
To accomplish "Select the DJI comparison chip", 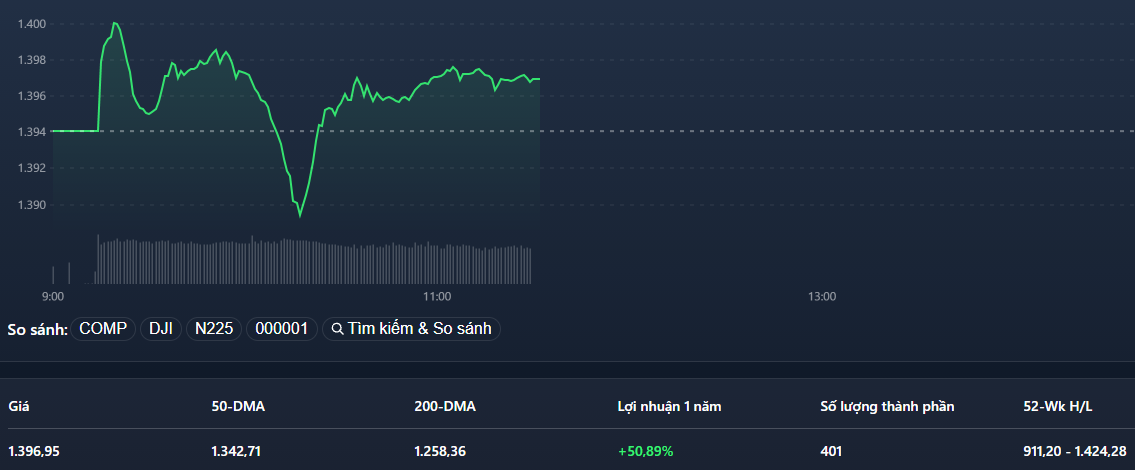I will coord(160,329).
